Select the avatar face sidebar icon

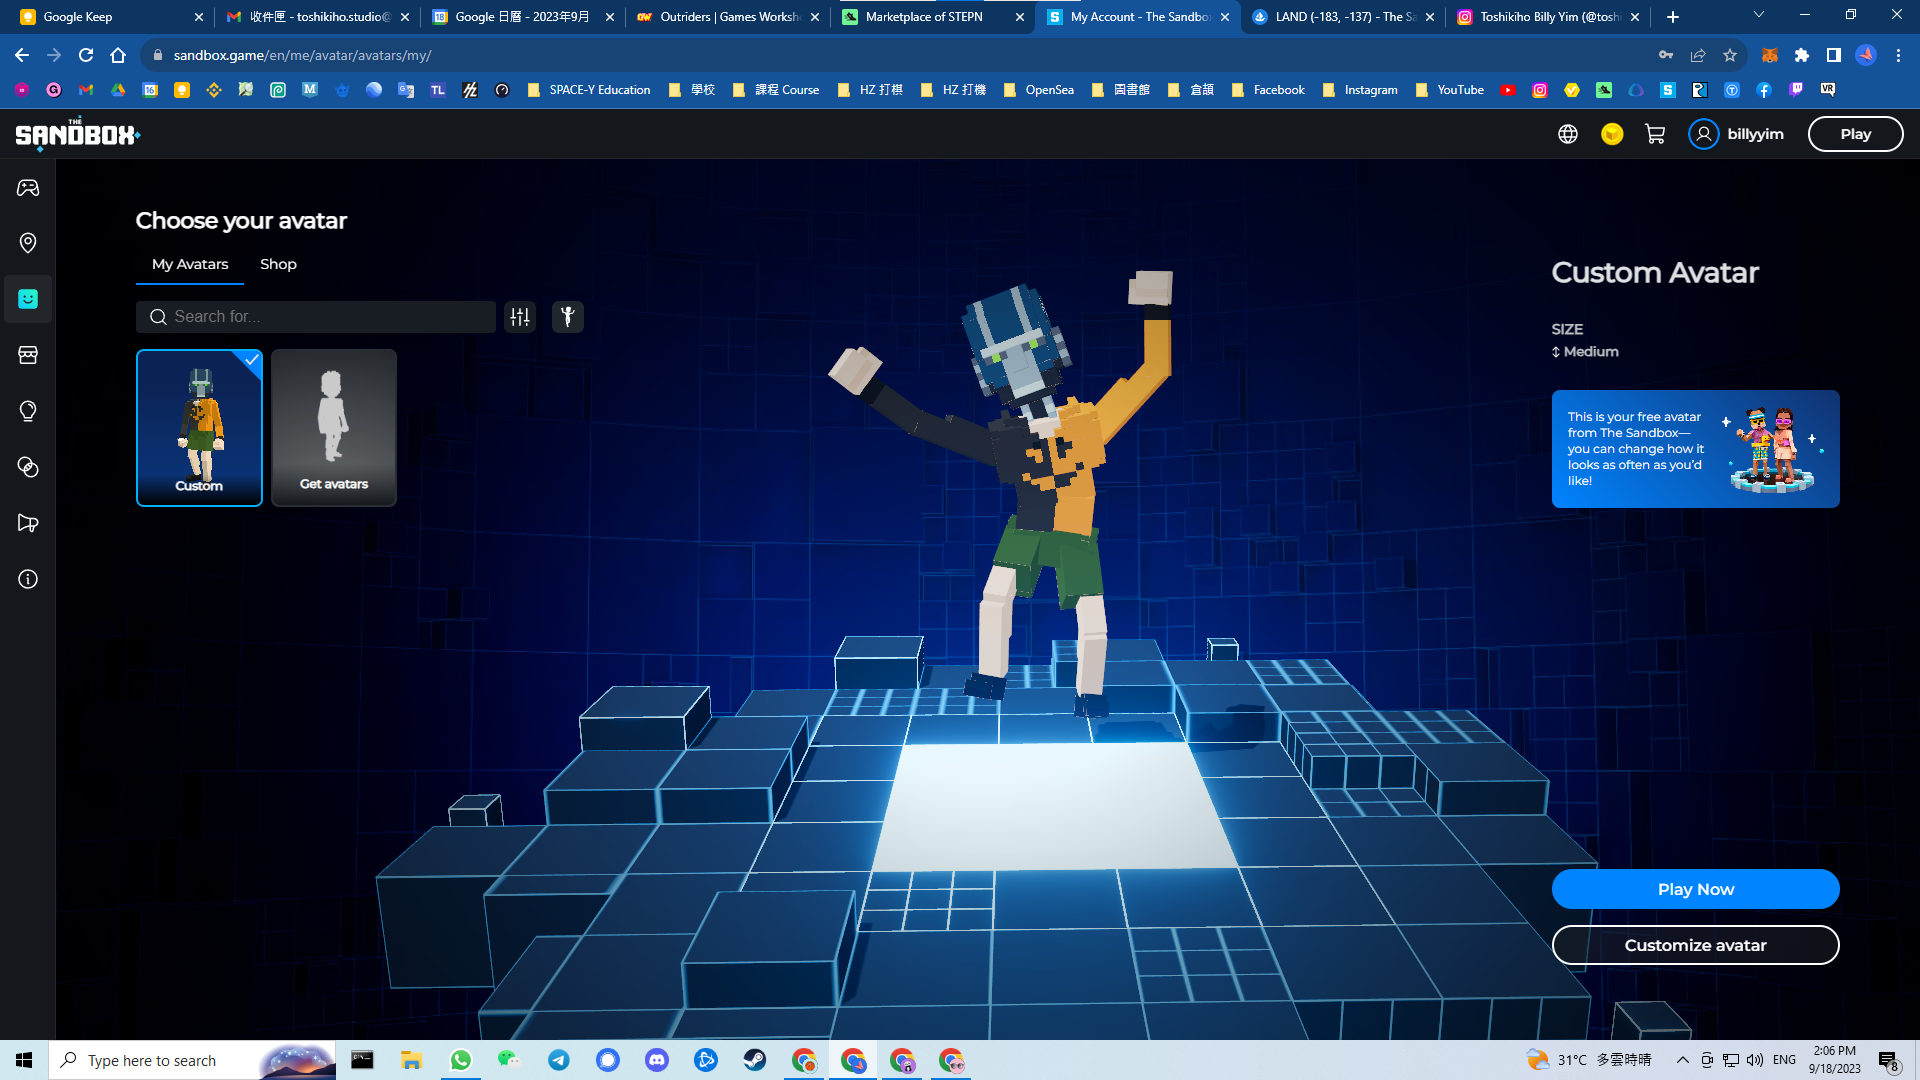[28, 299]
